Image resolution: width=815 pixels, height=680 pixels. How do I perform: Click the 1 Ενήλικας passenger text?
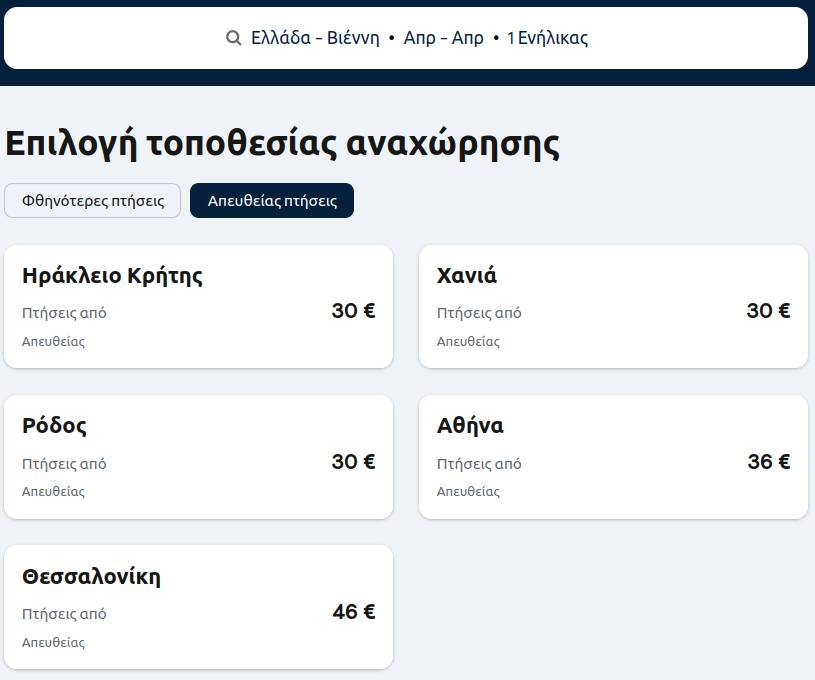point(547,38)
